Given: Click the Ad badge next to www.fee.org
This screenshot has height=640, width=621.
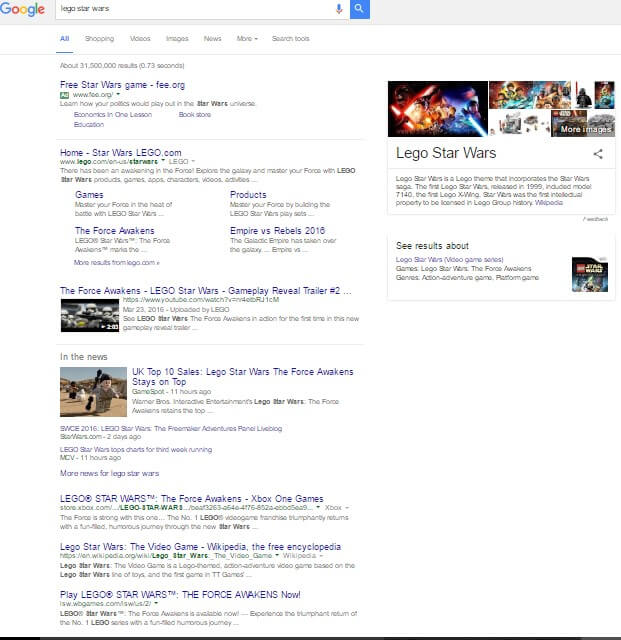Looking at the screenshot, I should [x=65, y=95].
